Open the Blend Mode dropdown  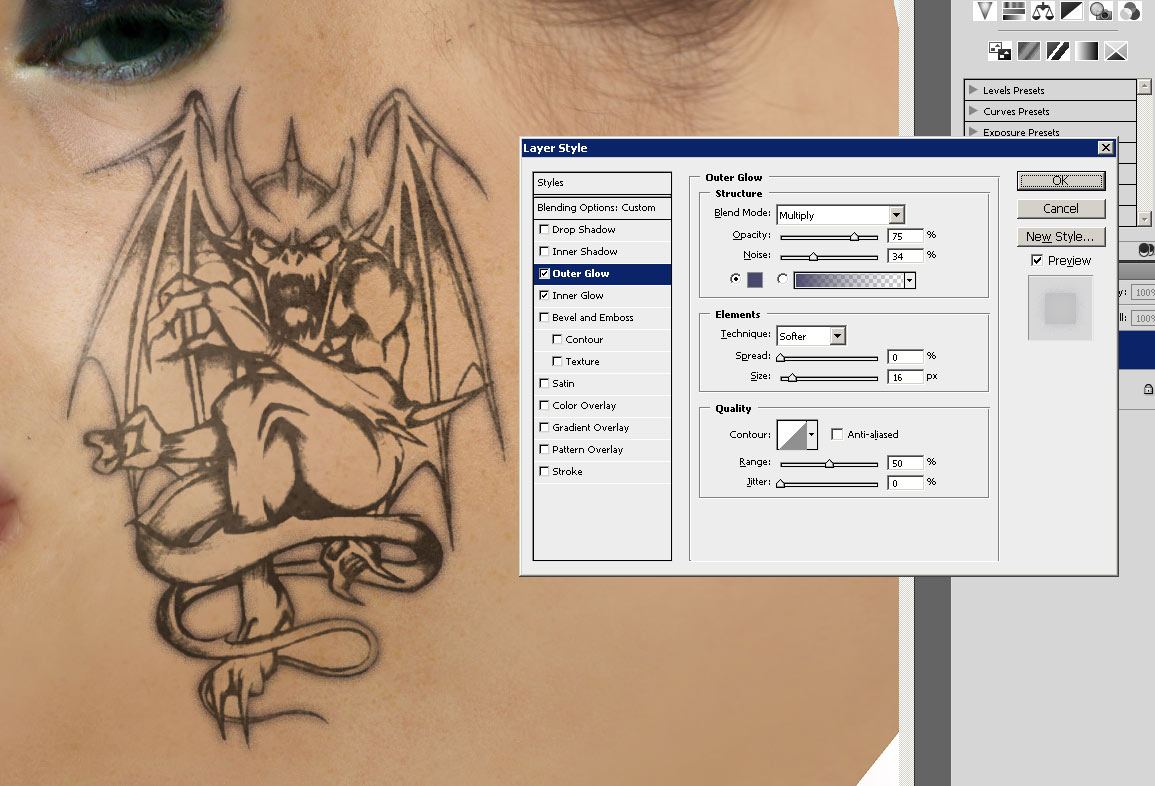pyautogui.click(x=896, y=215)
